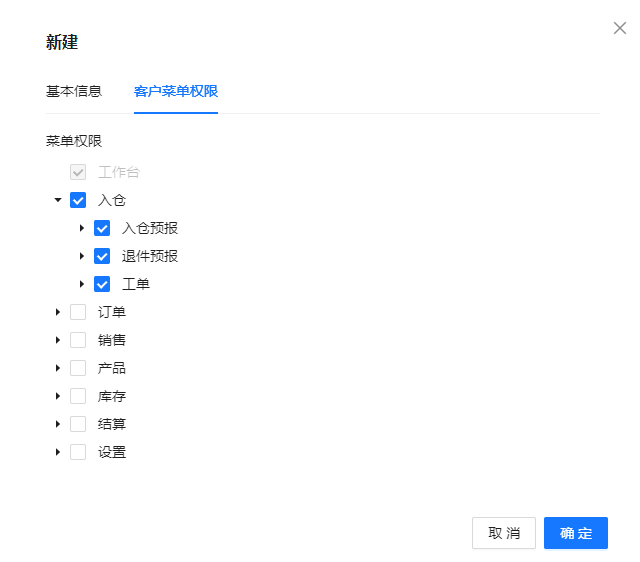
Task: Uncheck the 入仓预报 checkbox
Action: 102,228
